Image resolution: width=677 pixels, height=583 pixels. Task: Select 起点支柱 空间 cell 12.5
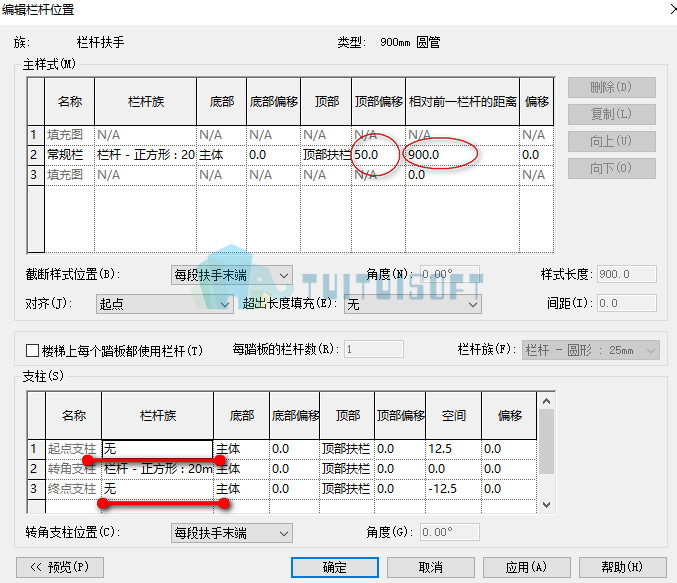(453, 449)
